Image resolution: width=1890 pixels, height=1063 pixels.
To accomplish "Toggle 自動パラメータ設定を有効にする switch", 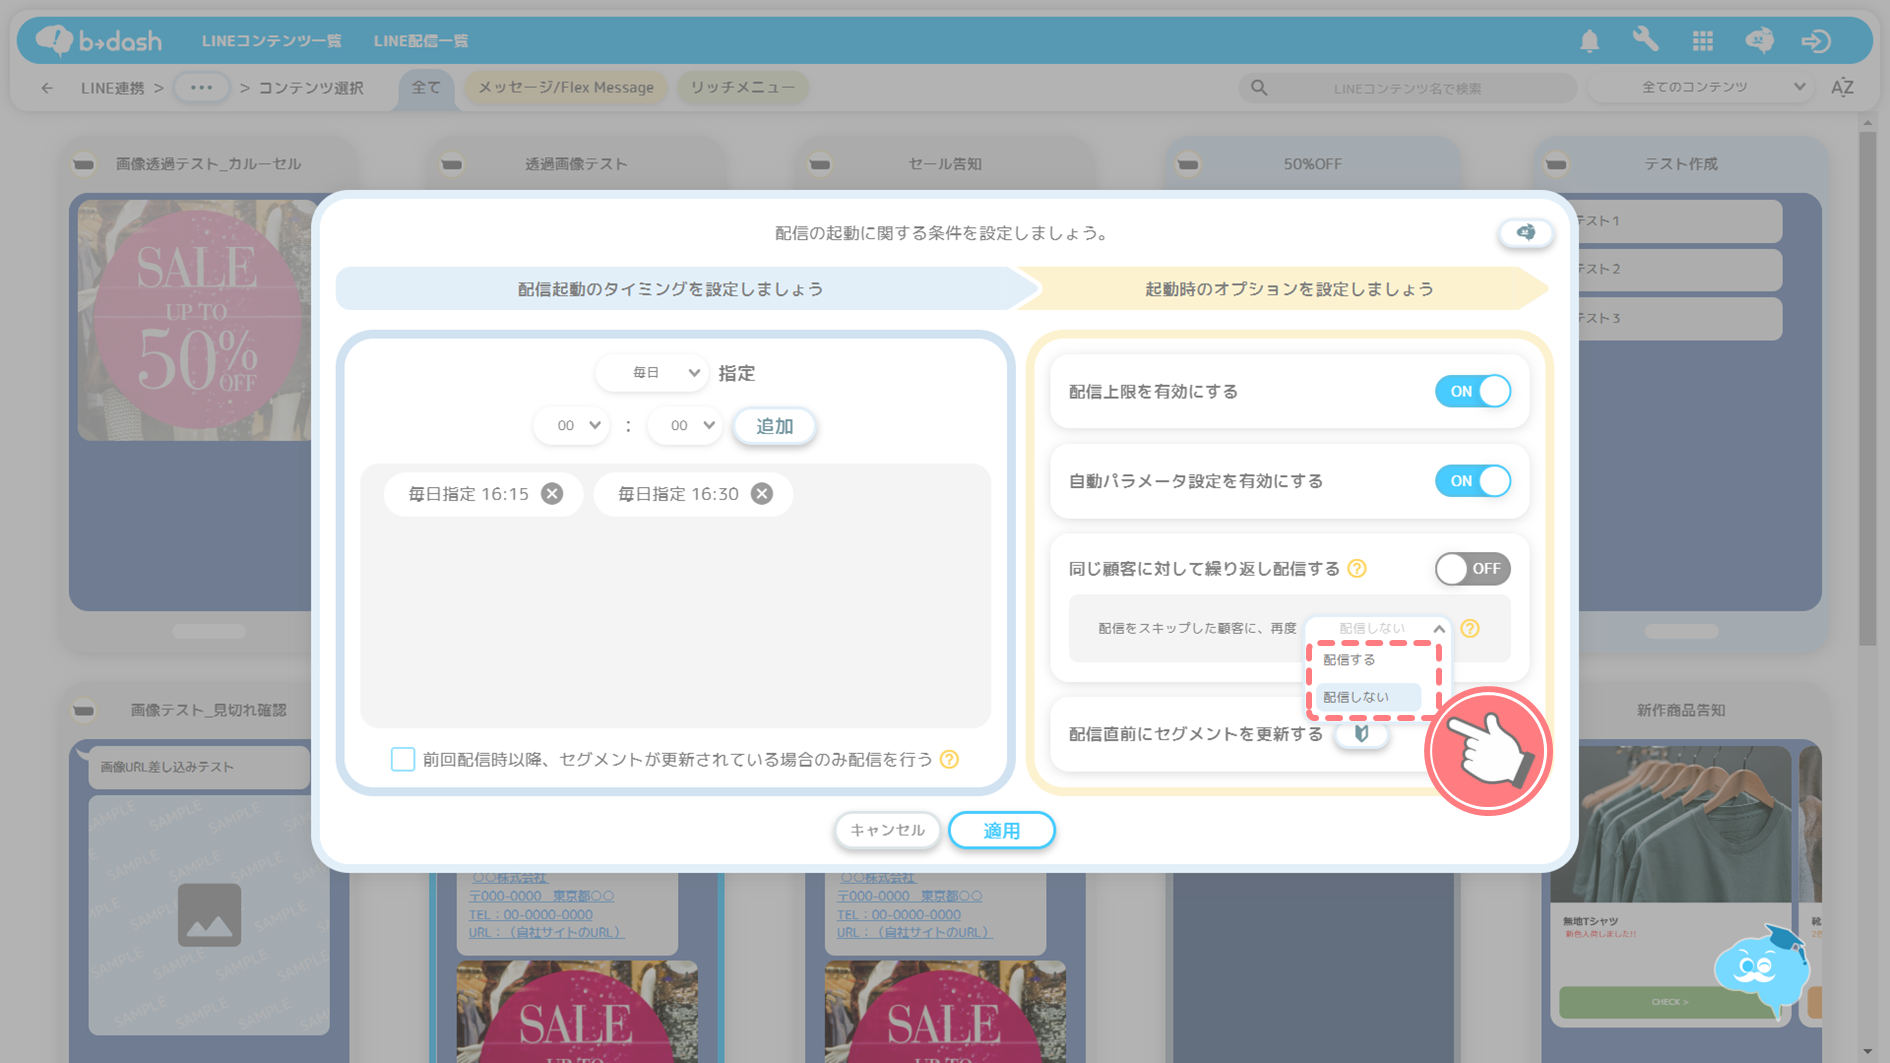I will 1472,481.
